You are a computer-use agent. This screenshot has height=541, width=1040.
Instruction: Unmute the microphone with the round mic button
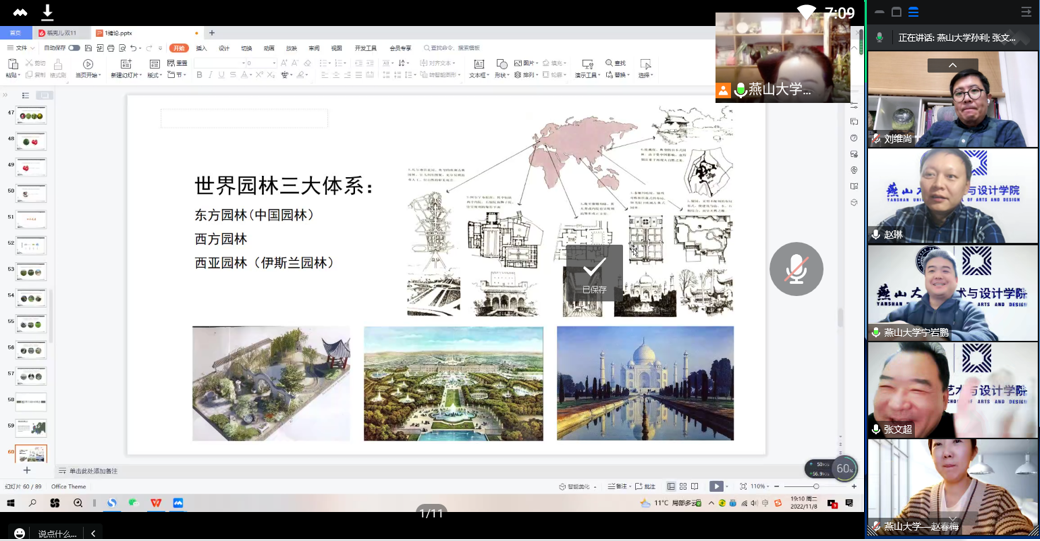point(796,269)
